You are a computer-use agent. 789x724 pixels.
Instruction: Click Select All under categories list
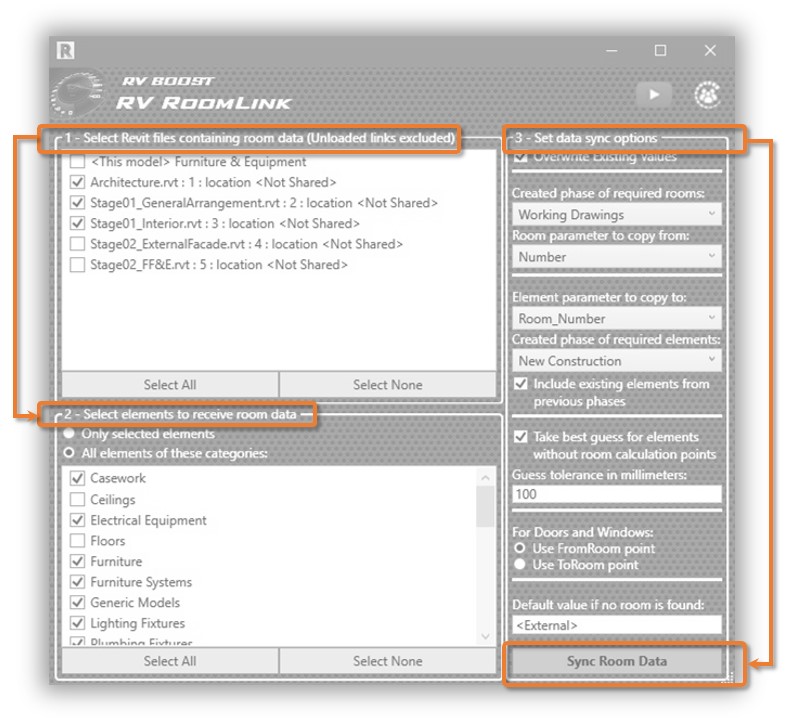pos(170,661)
